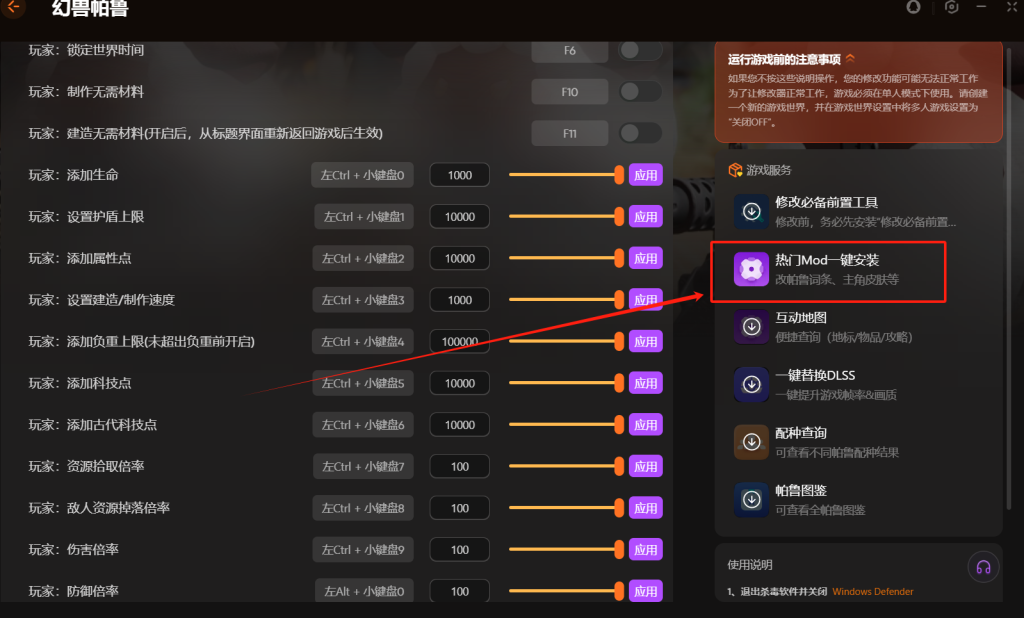1024x618 pixels.
Task: Open the headset customer support icon
Action: click(984, 567)
